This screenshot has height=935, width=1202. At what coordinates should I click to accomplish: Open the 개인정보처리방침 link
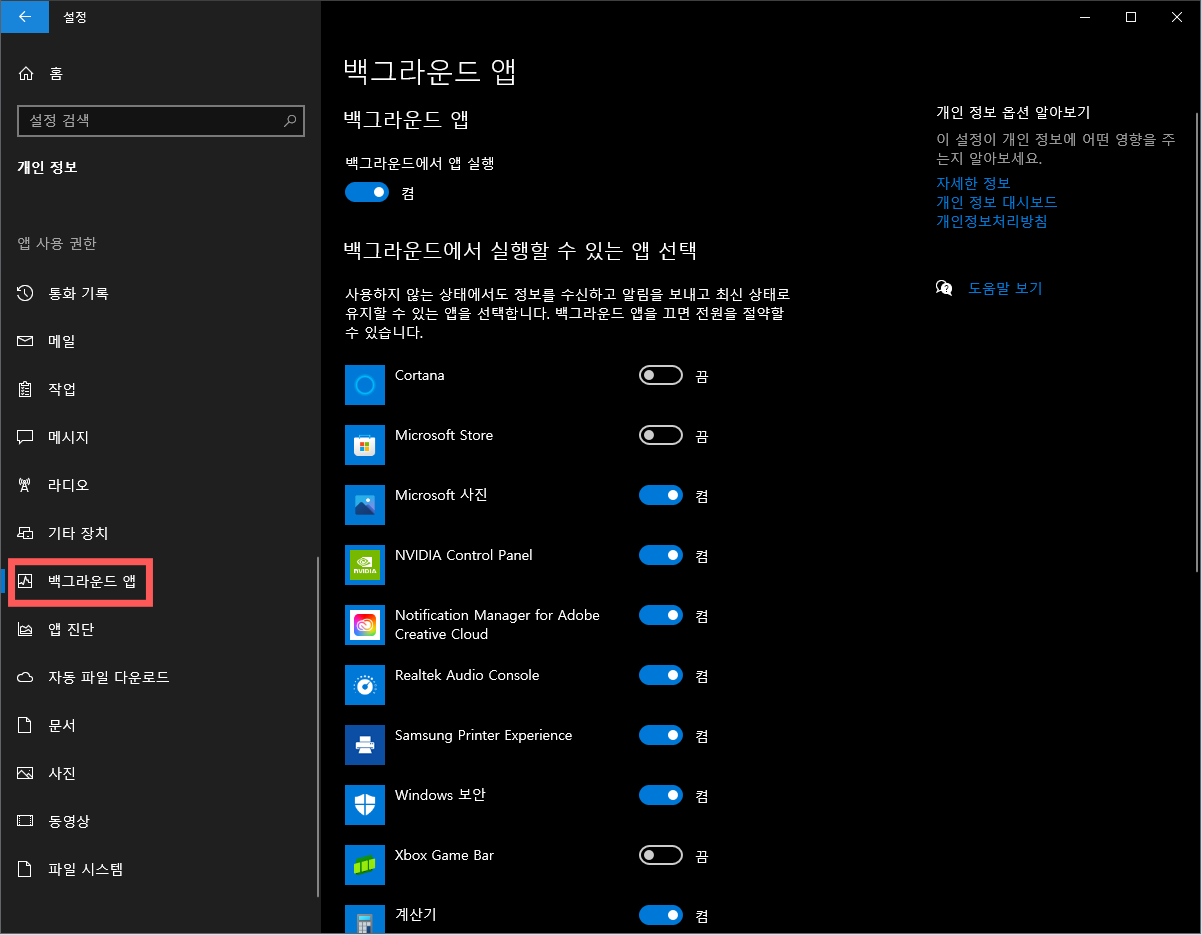point(991,221)
